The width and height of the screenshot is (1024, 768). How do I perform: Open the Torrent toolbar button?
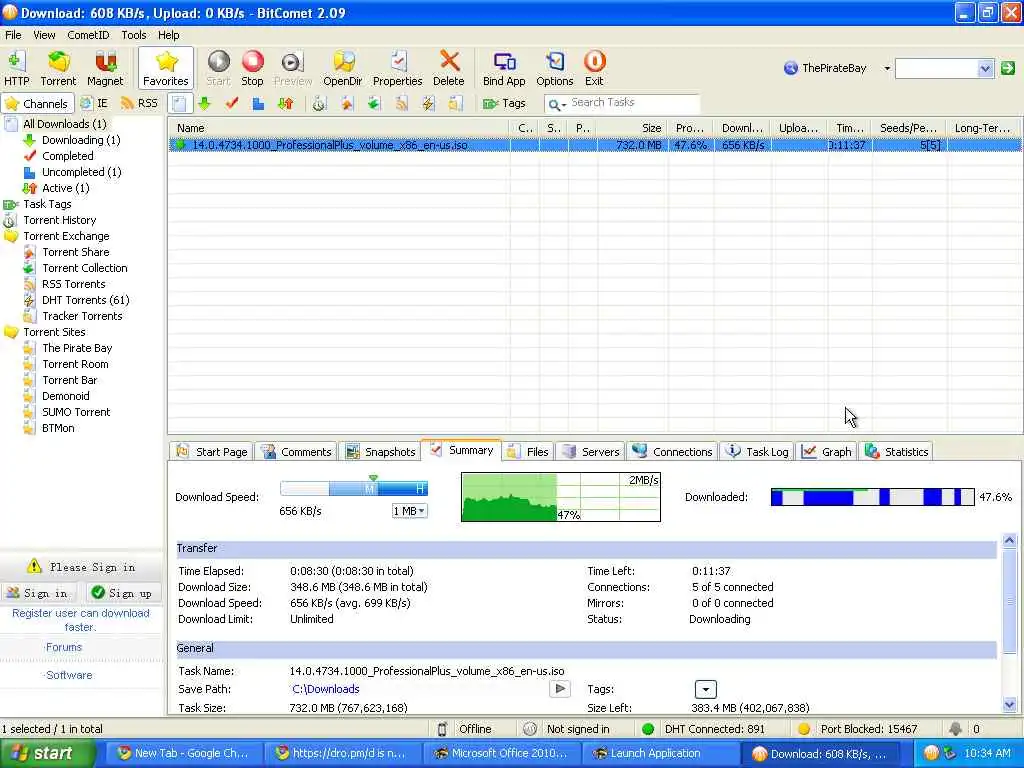[x=58, y=68]
